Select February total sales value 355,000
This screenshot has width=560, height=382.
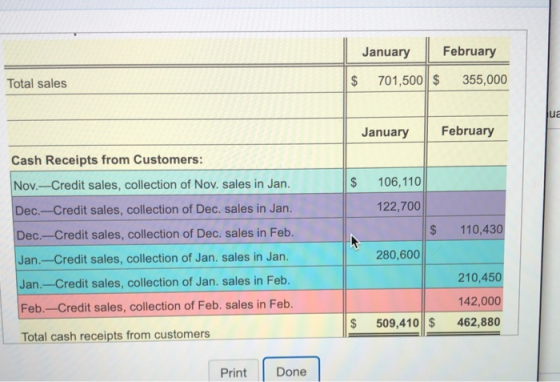[484, 79]
